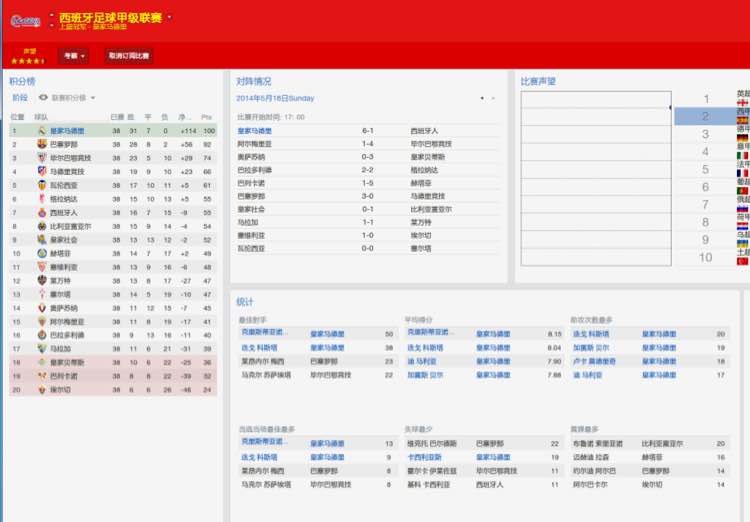Image resolution: width=750 pixels, height=522 pixels.
Task: Expand the 联赛积分榜 view dropdown
Action: (x=93, y=98)
